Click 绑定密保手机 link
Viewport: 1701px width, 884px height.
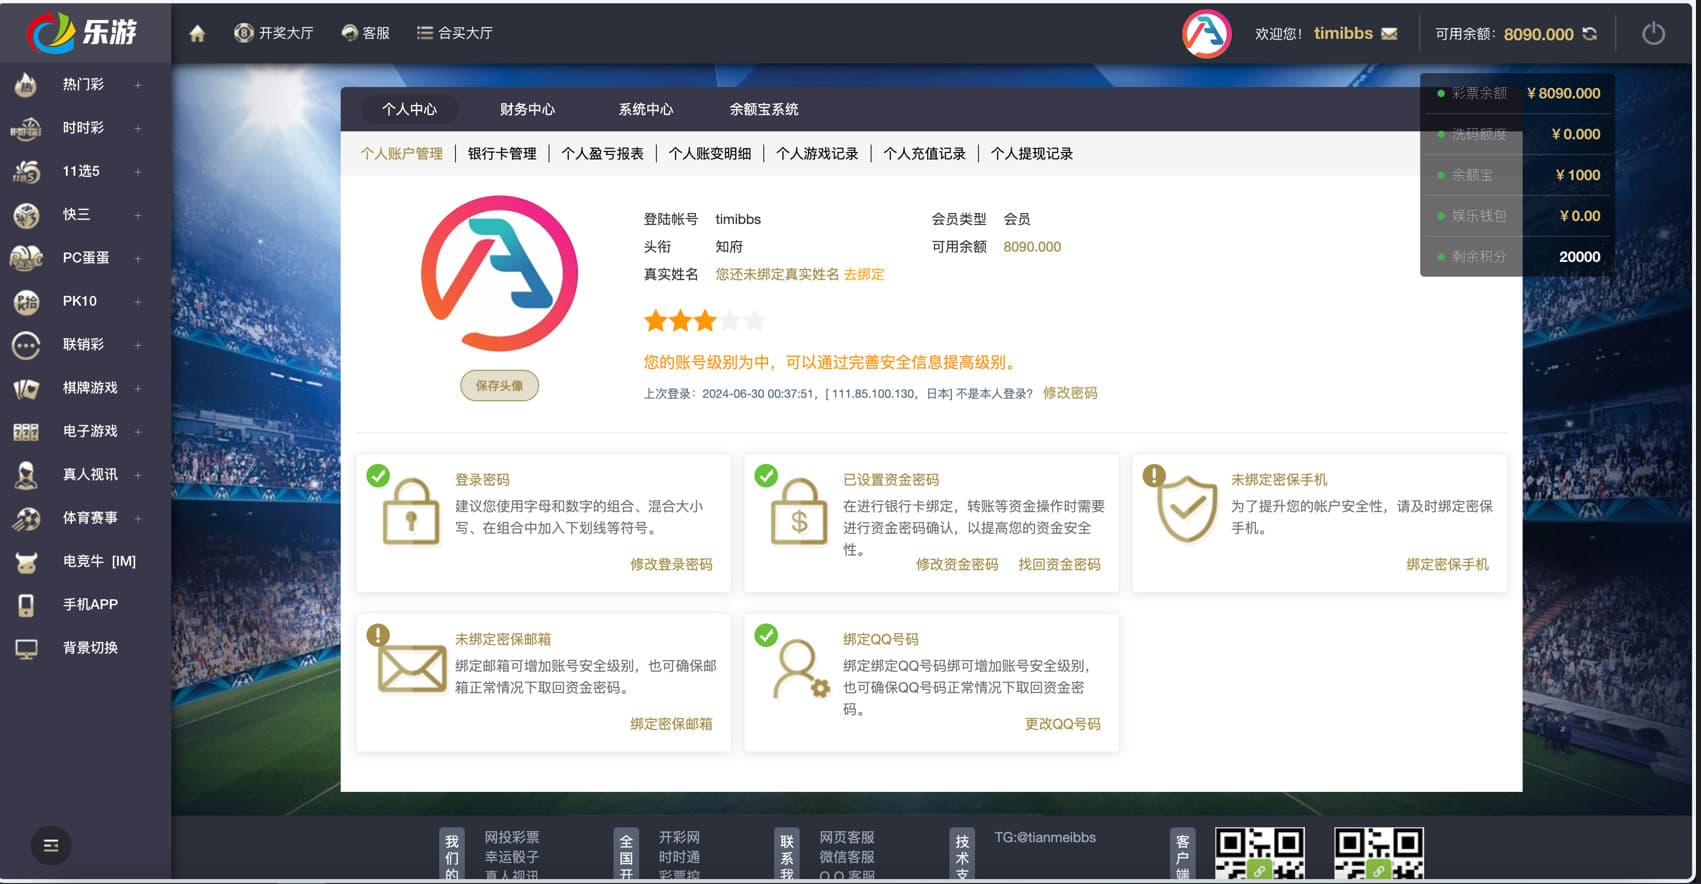[1447, 564]
